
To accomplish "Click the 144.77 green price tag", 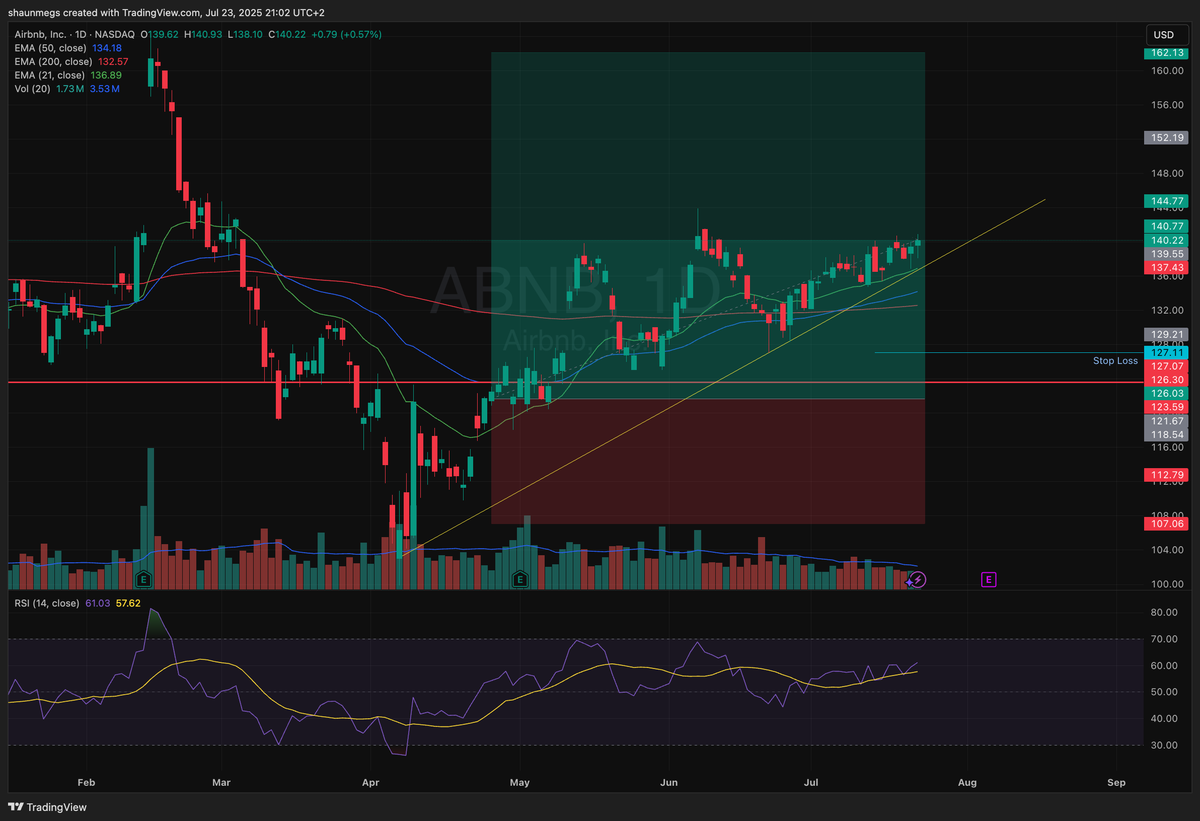I will [1165, 201].
